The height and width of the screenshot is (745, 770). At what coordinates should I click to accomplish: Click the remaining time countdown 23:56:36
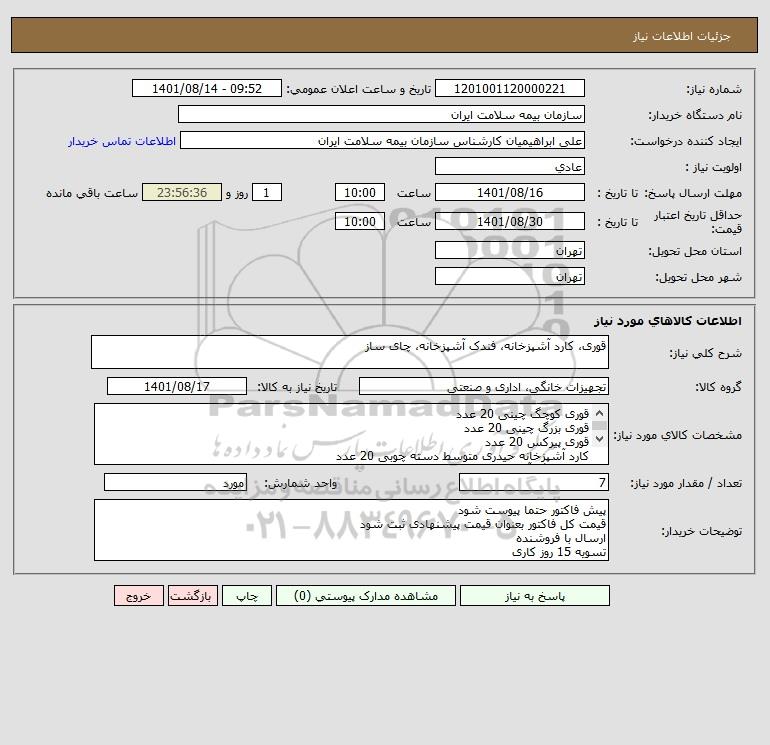[182, 193]
